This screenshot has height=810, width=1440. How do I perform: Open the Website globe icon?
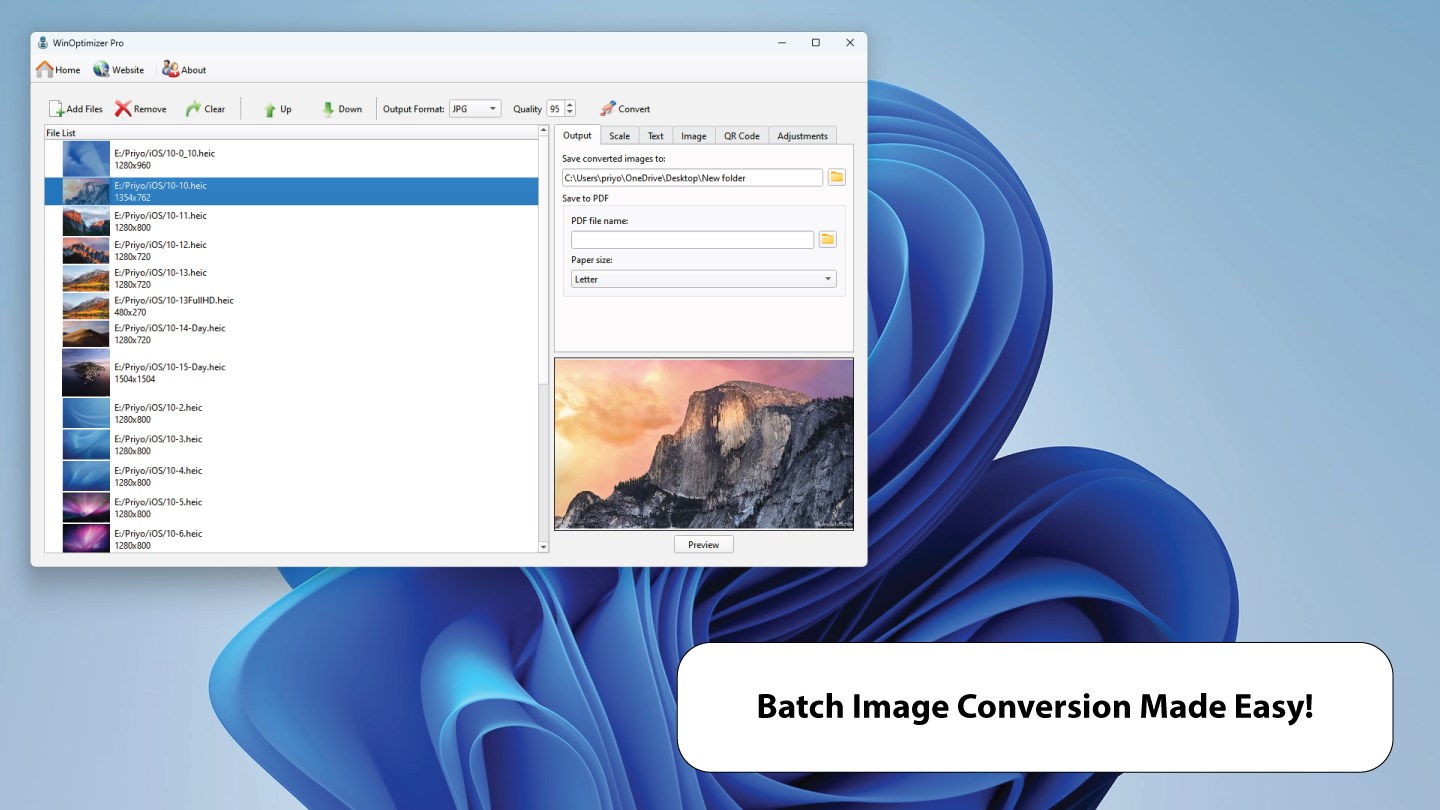101,70
